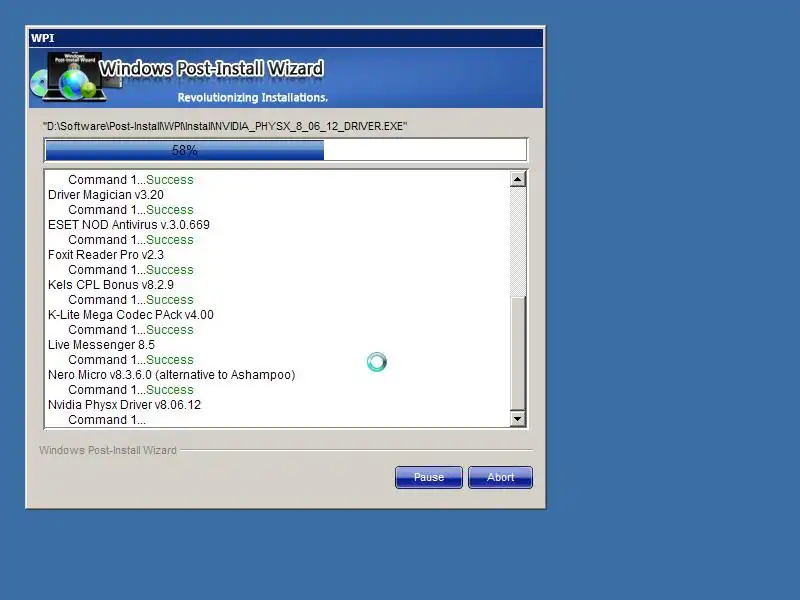This screenshot has height=600, width=800.
Task: Abort the installation
Action: click(500, 477)
